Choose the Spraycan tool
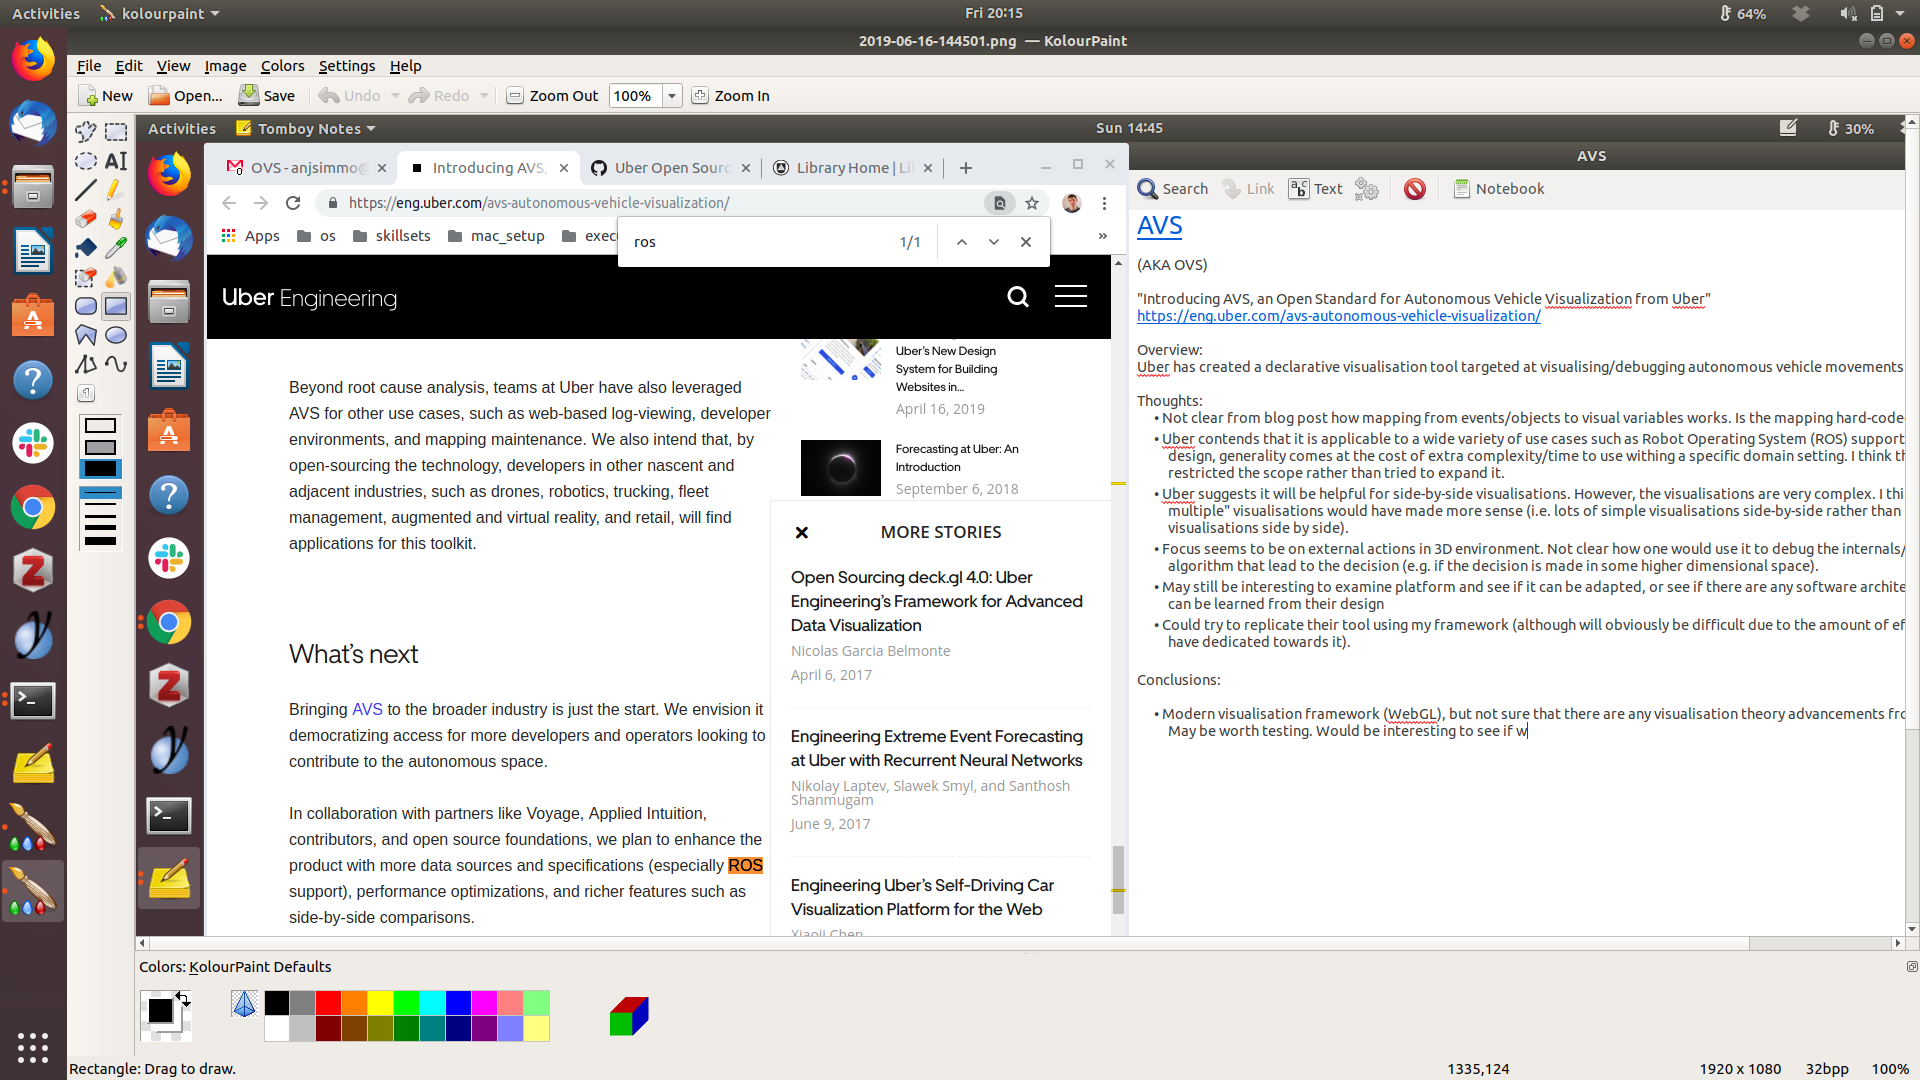 (116, 276)
